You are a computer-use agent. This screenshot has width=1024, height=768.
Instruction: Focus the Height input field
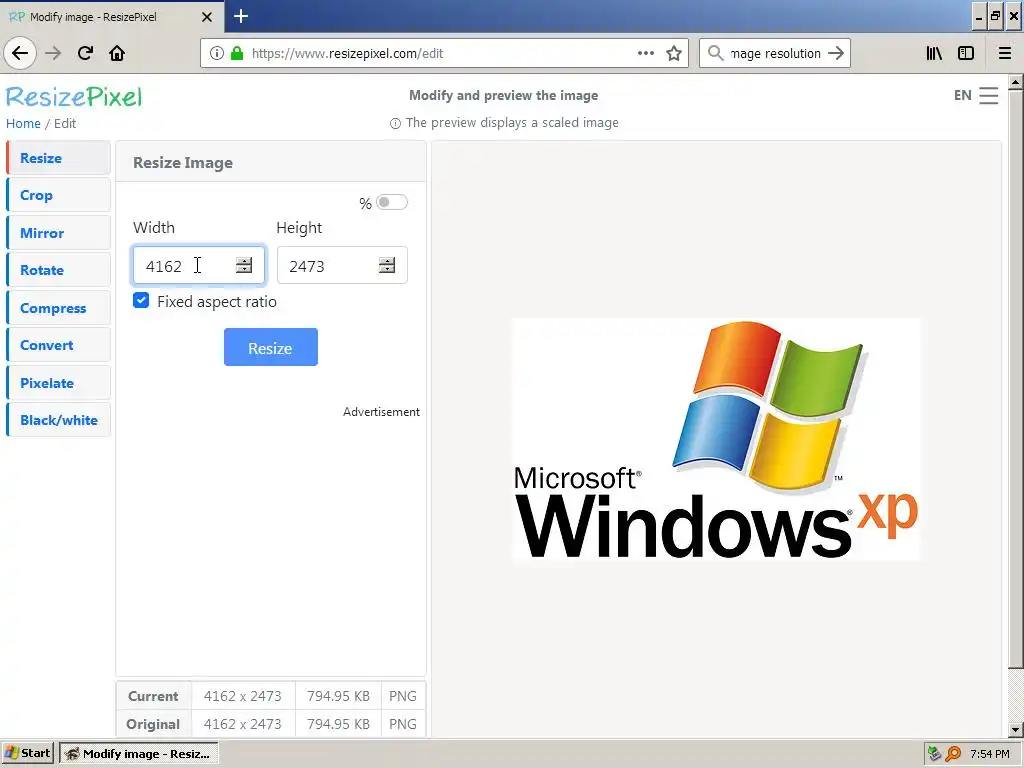342,265
